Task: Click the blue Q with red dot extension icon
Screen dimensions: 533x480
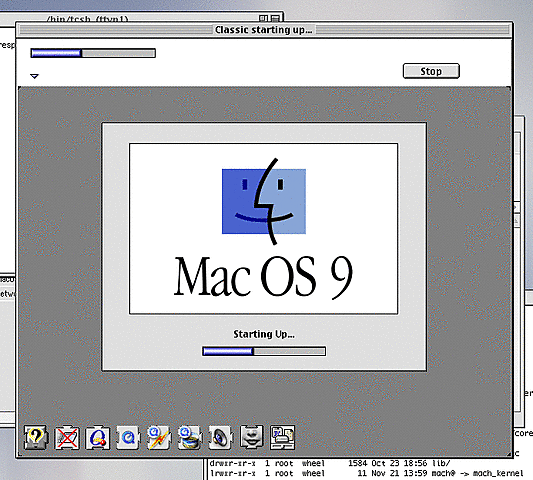Action: (98, 438)
